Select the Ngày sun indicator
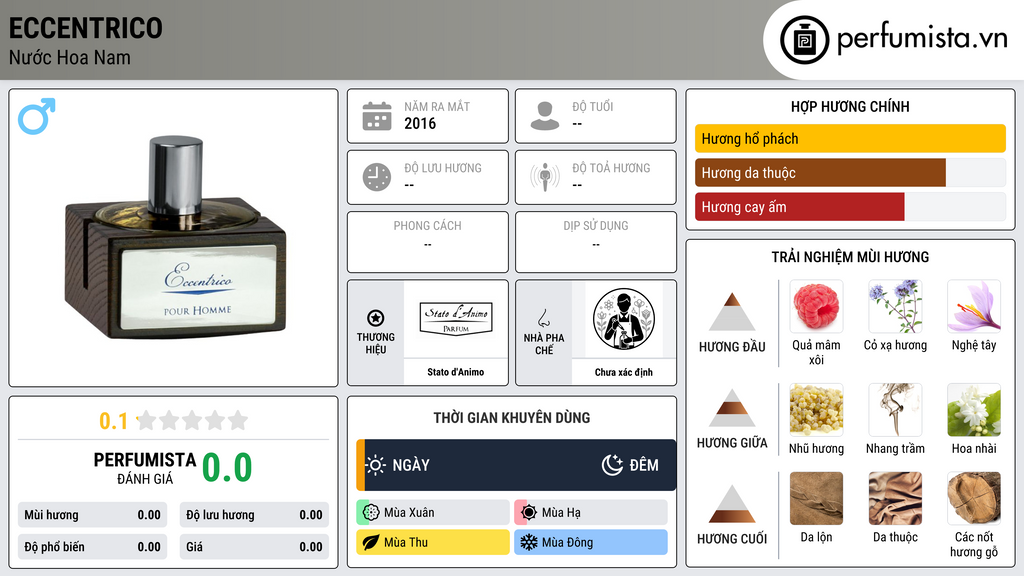The height and width of the screenshot is (576, 1024). [397, 465]
